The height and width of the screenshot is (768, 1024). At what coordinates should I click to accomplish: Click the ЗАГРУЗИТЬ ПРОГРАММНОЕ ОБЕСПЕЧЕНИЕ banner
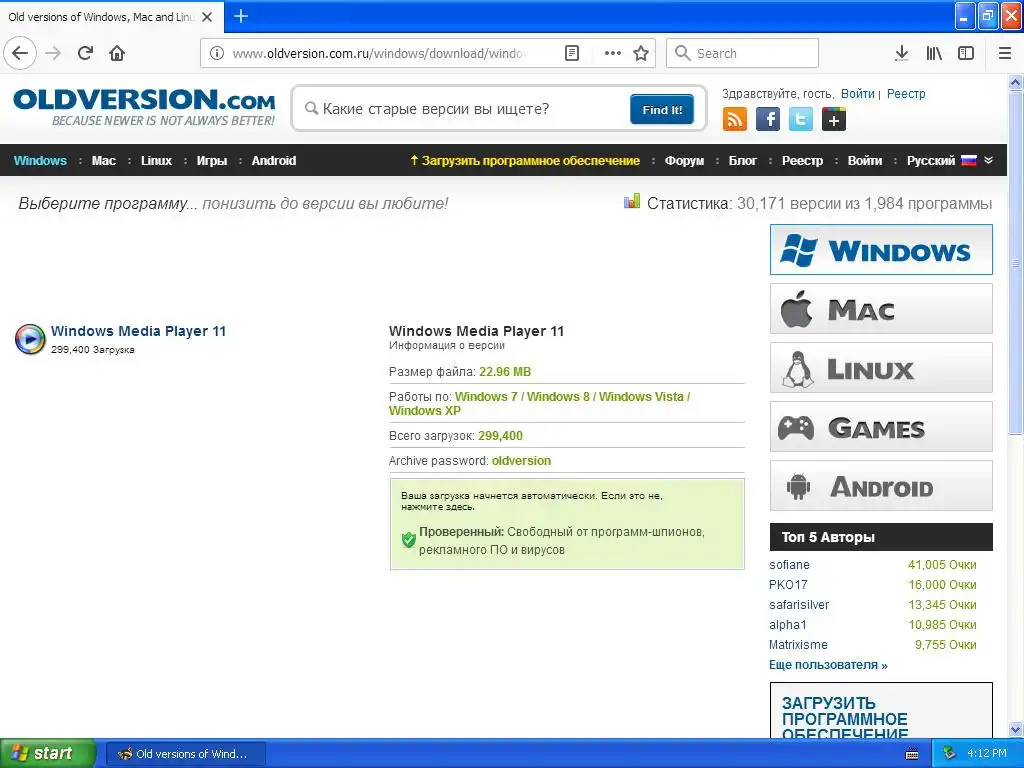(881, 711)
